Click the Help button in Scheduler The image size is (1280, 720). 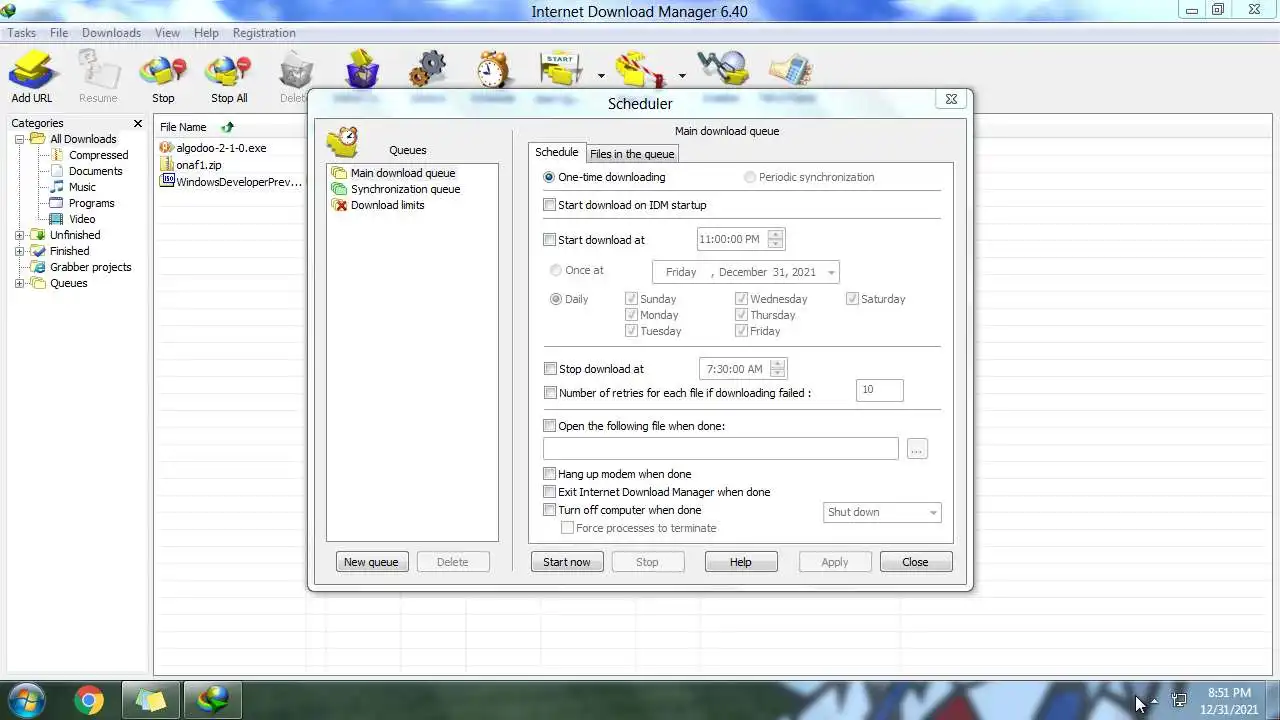741,562
